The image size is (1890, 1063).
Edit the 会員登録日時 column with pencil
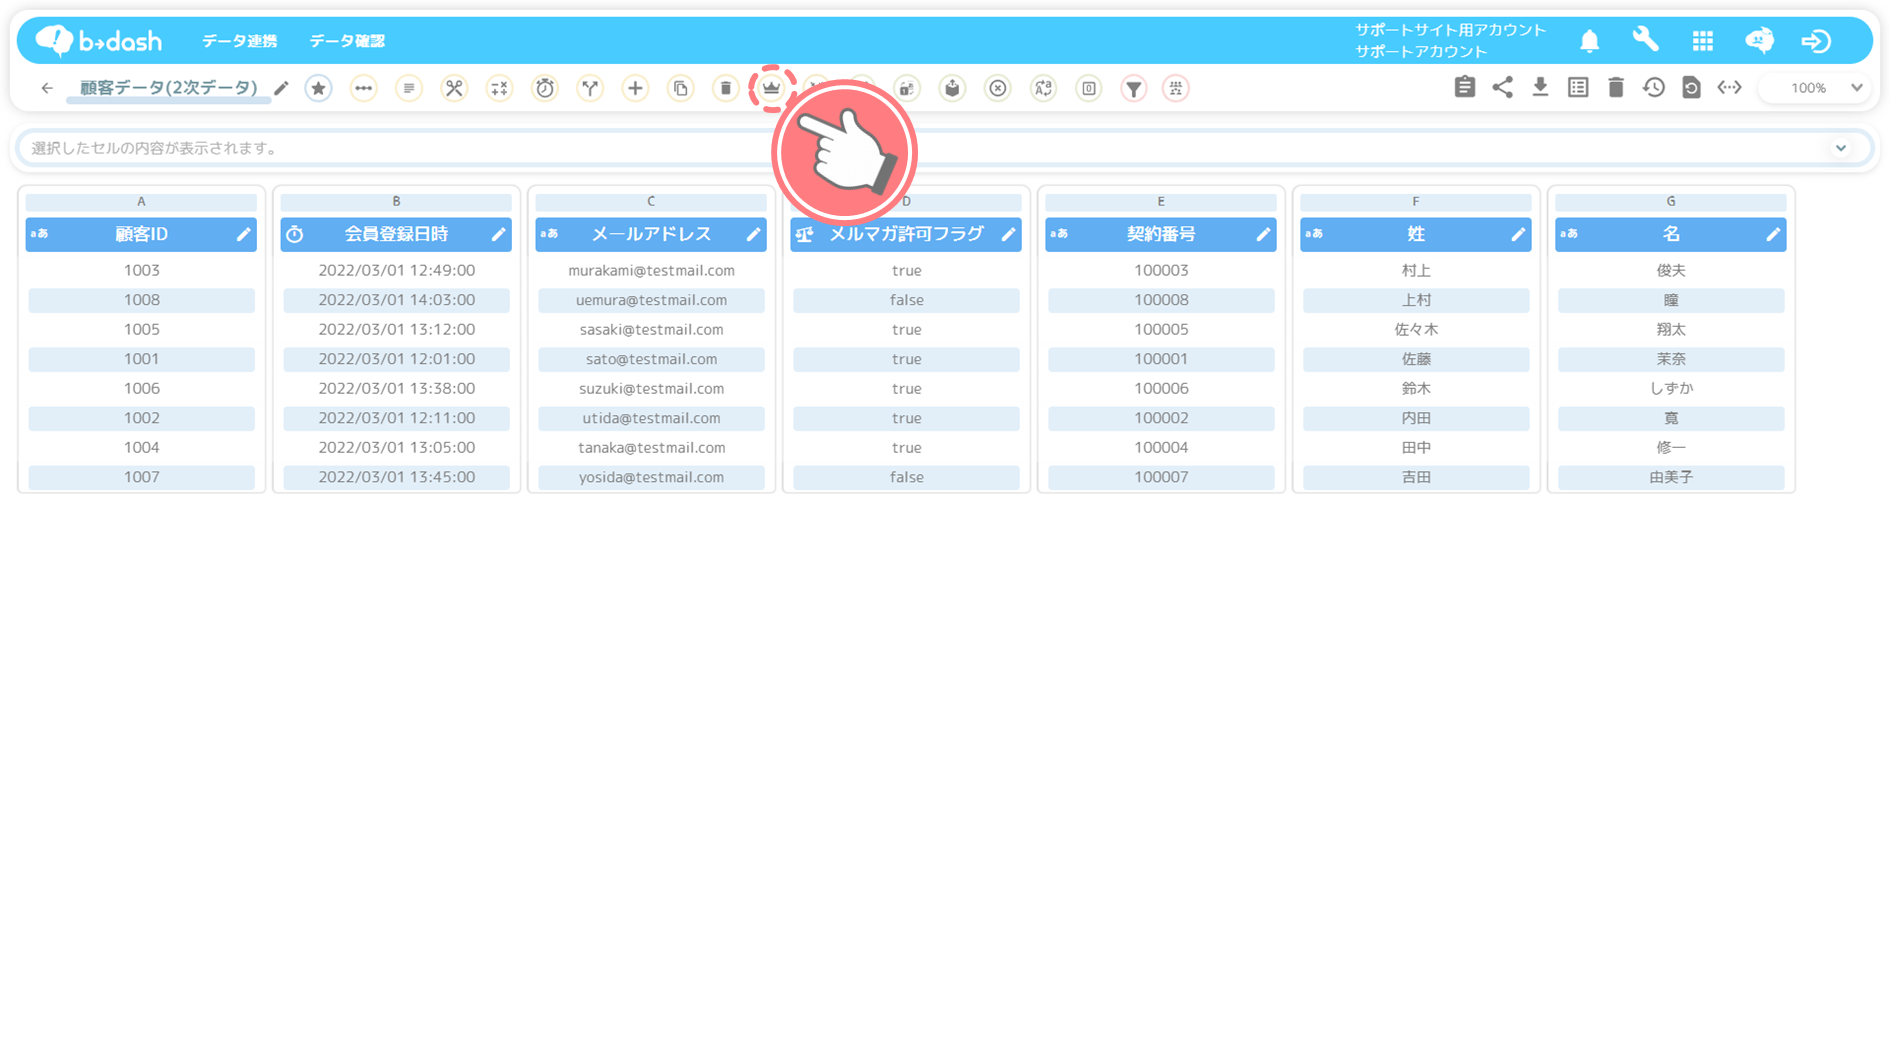pos(498,234)
